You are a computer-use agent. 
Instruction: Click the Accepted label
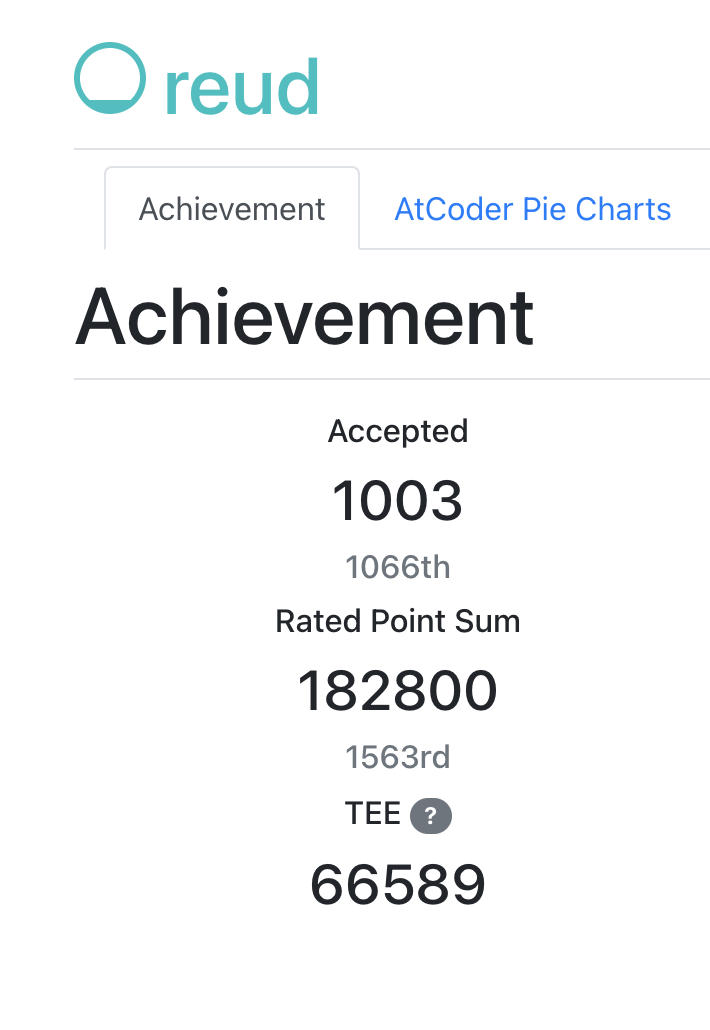pyautogui.click(x=398, y=431)
